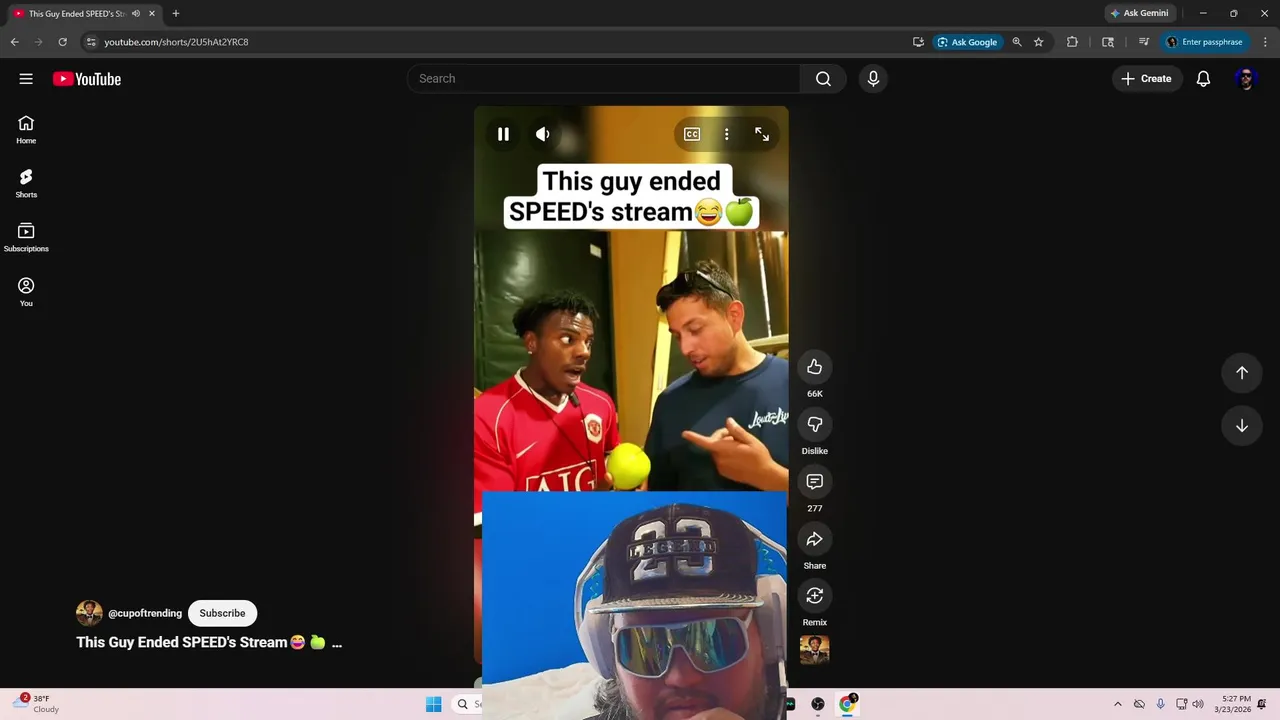Click the YouTube search field

coord(603,79)
